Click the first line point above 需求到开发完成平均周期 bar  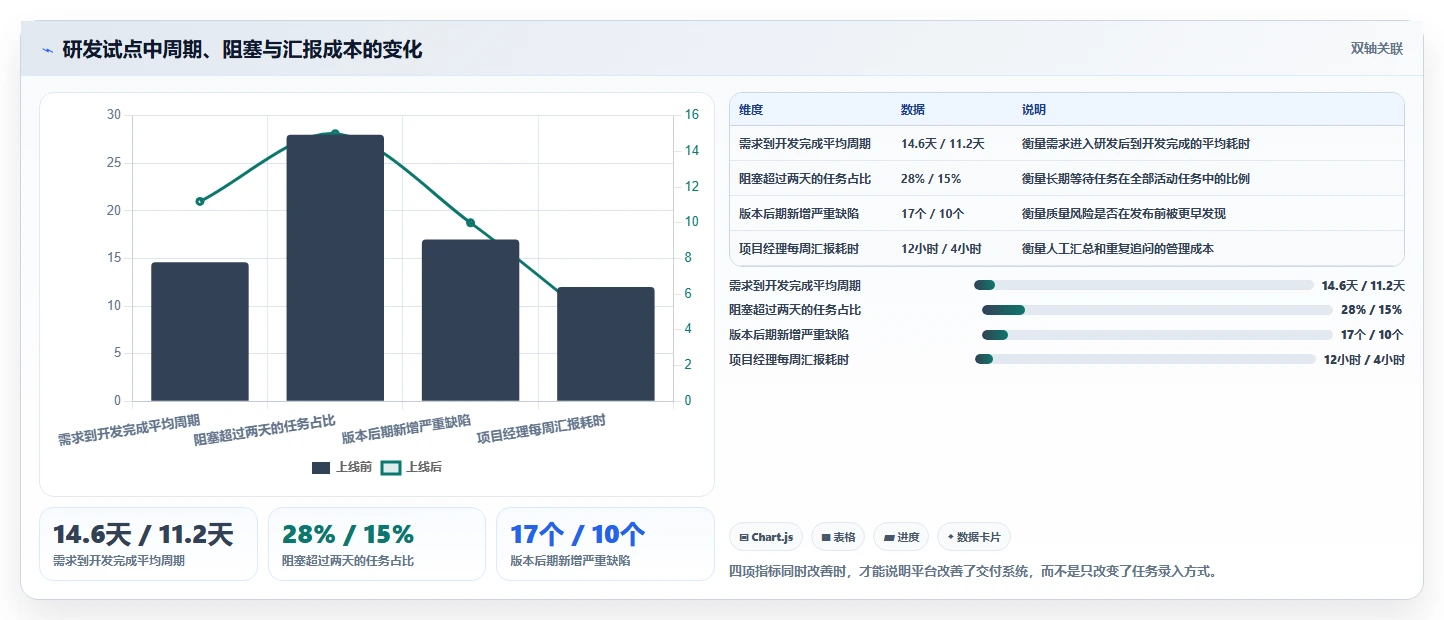pos(200,201)
